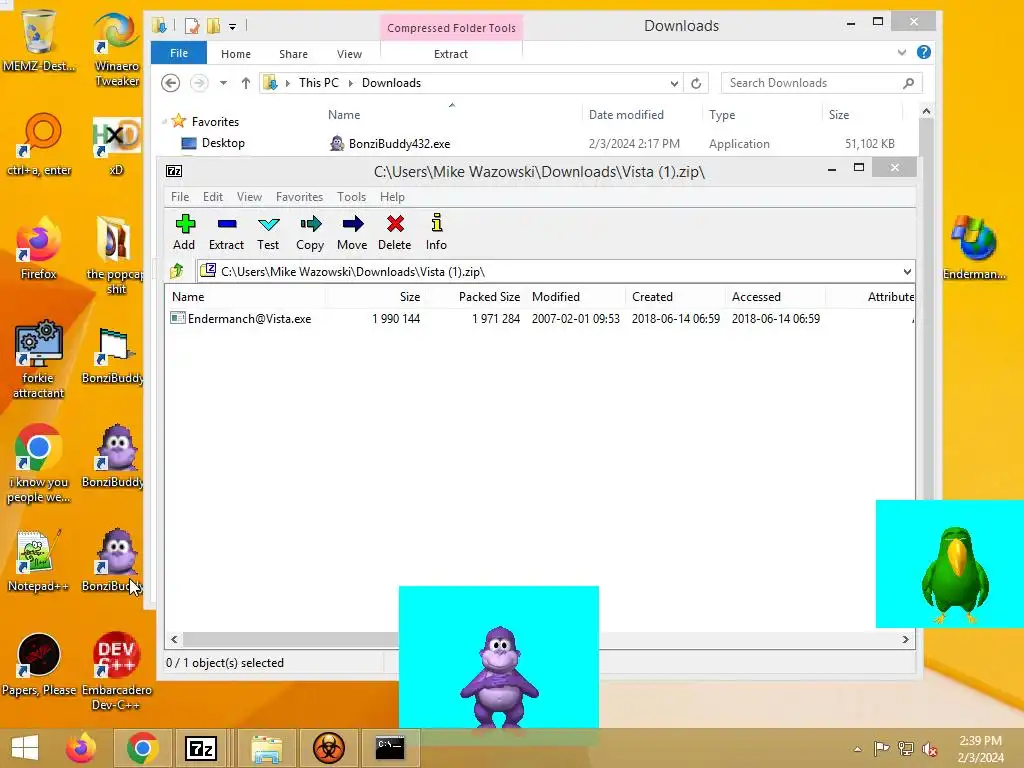
Task: Expand the 7-Zip address path dropdown
Action: pyautogui.click(x=907, y=272)
